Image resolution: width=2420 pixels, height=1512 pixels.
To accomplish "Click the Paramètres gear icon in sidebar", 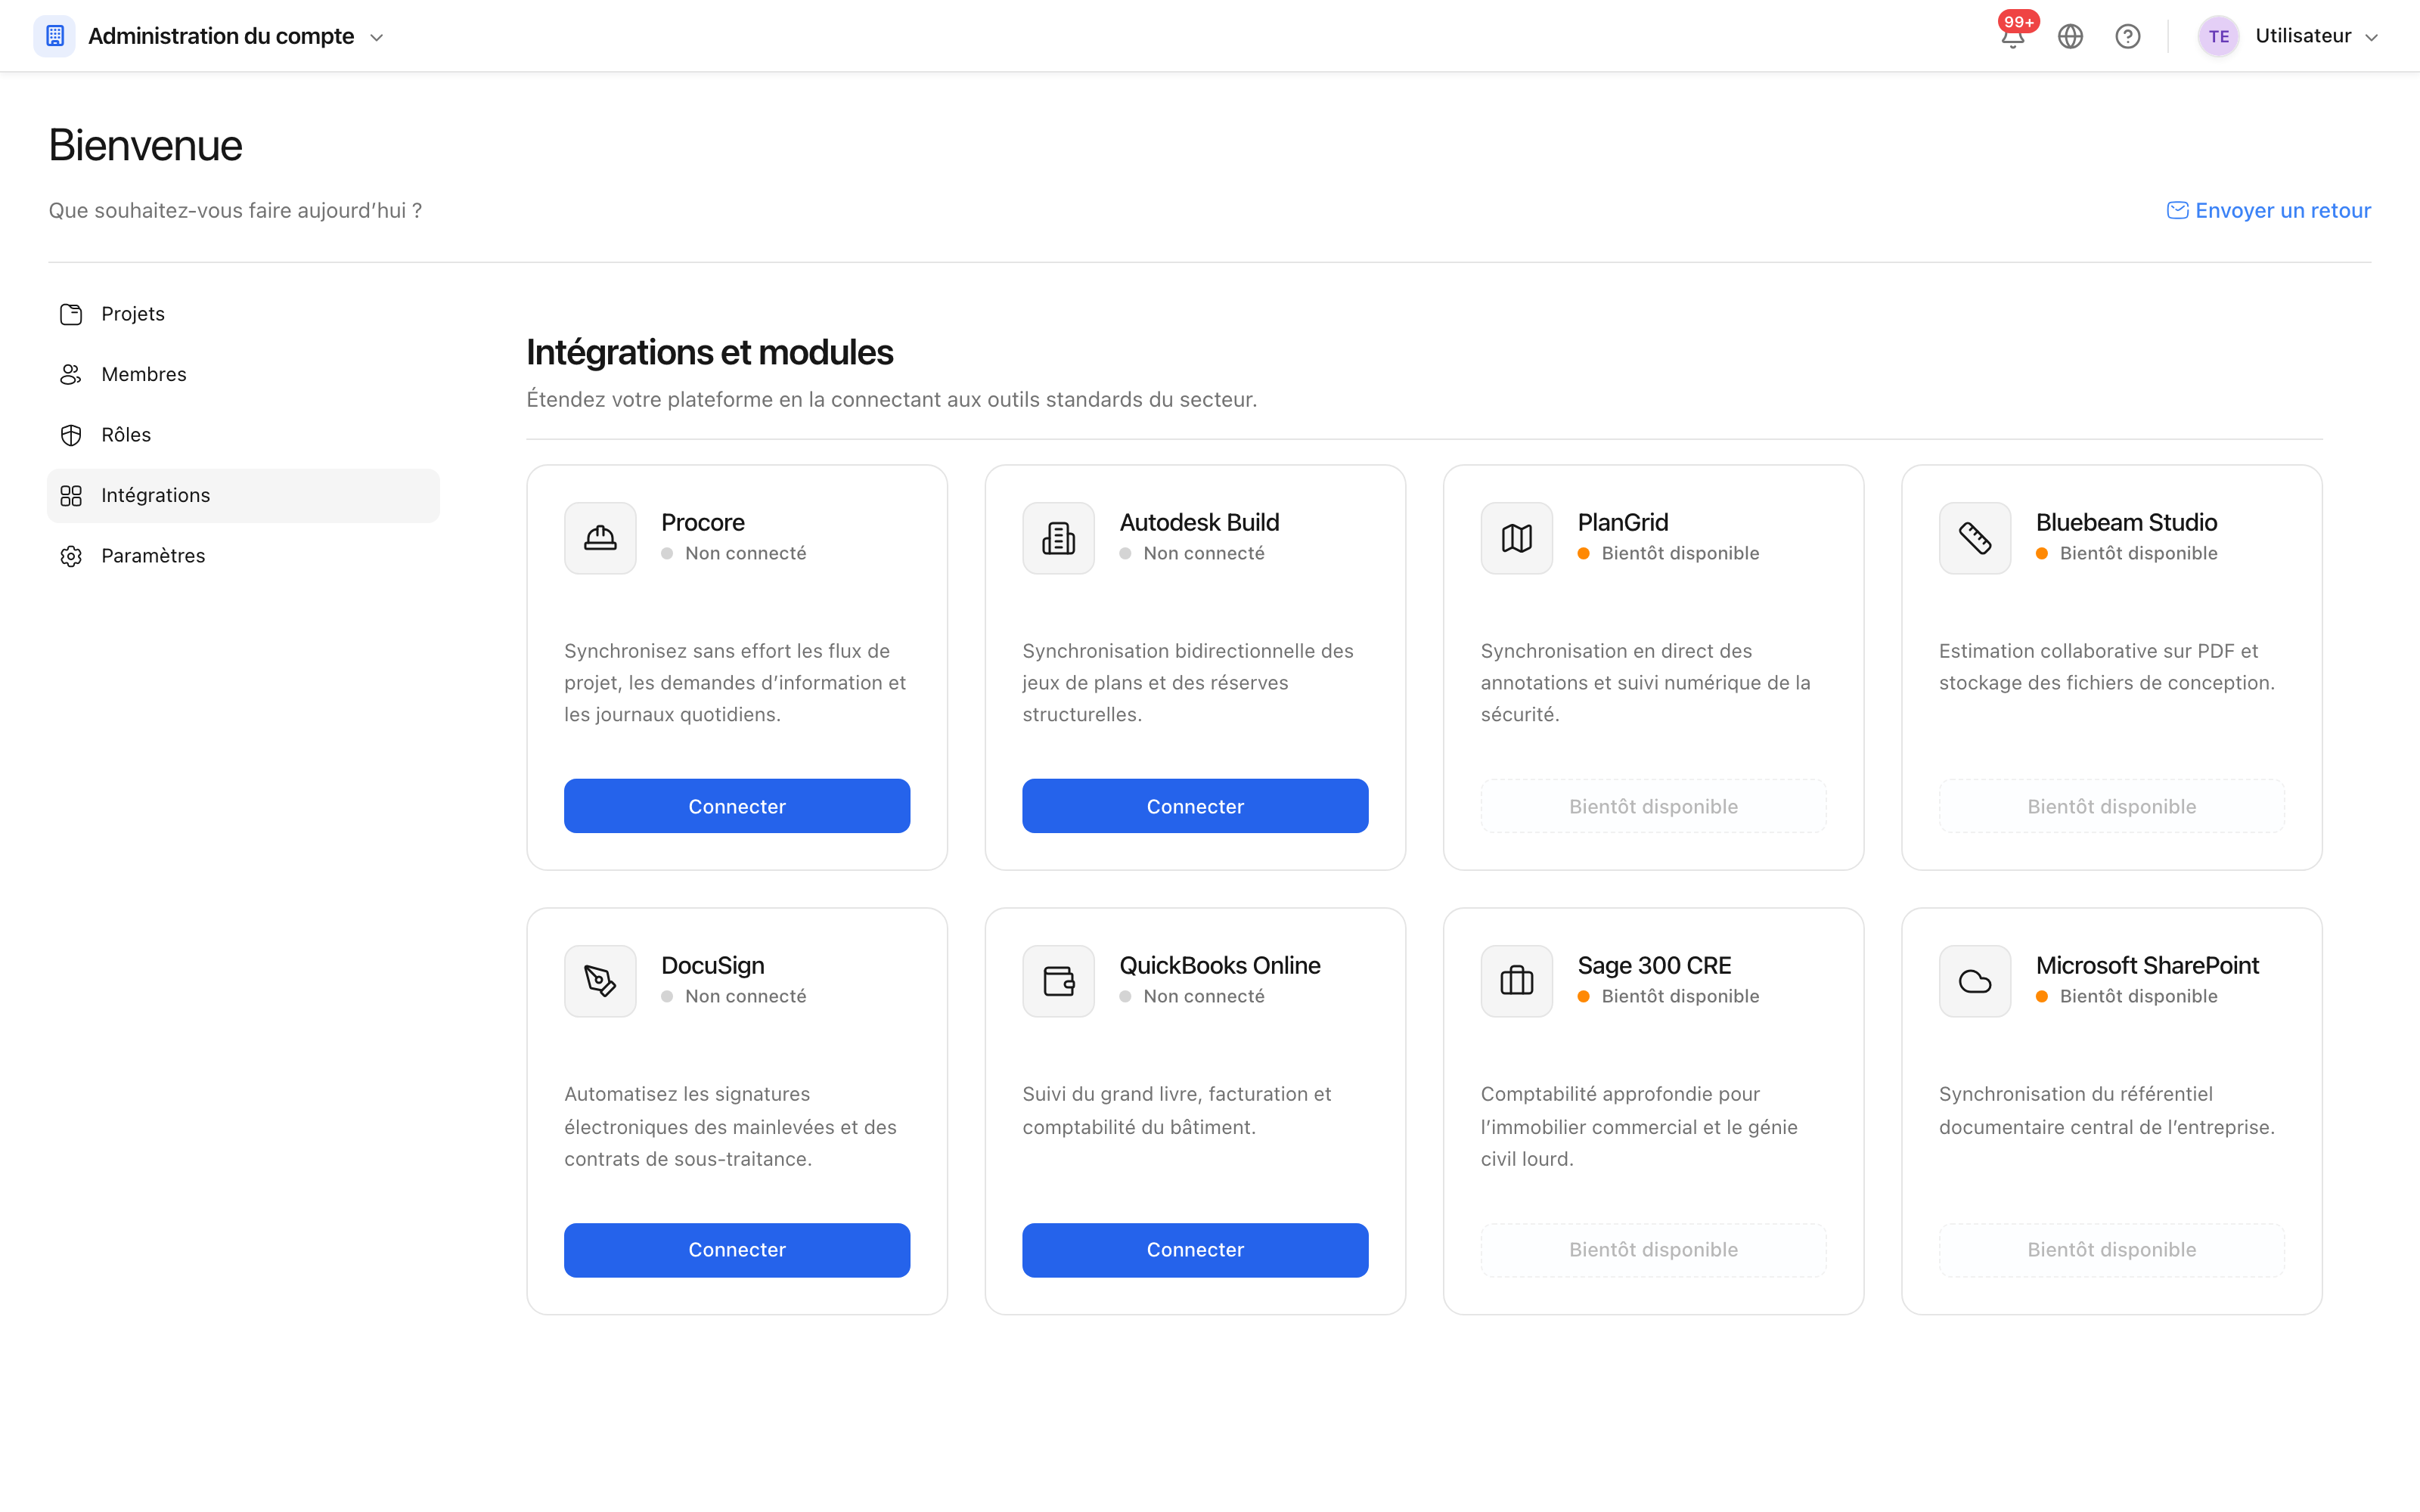I will point(71,556).
